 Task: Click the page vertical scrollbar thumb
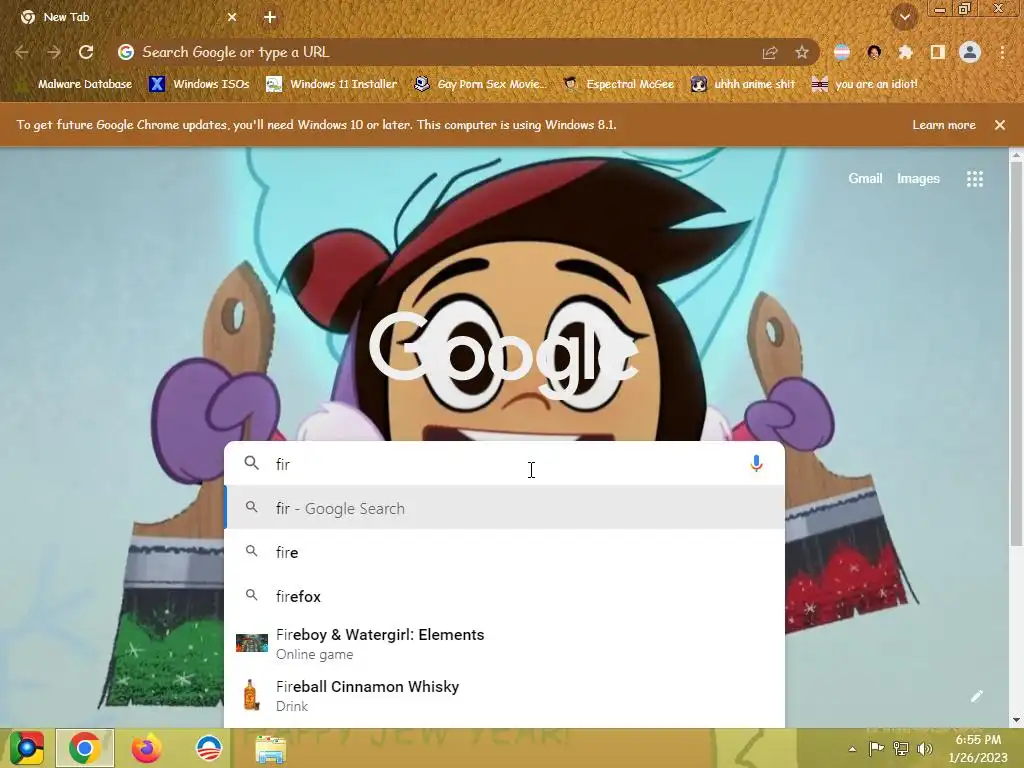pos(1016,353)
